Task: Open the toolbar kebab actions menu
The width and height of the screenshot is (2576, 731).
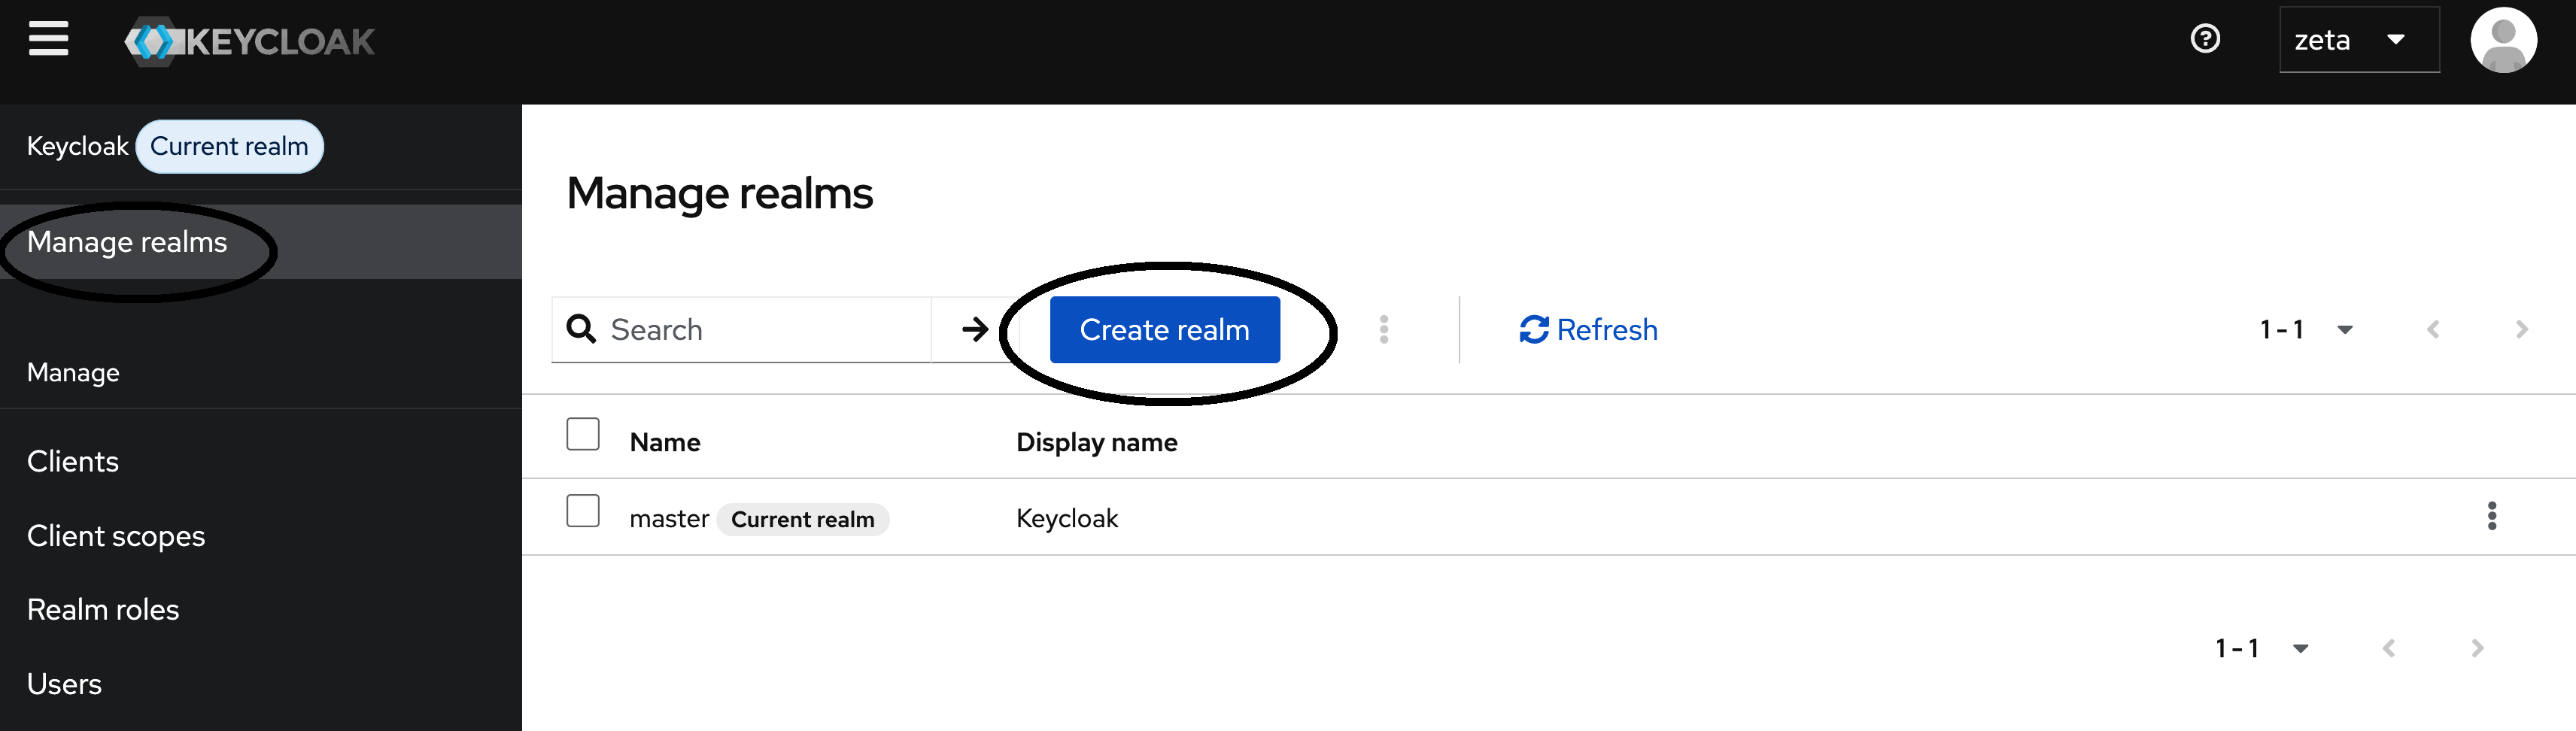Action: [x=1383, y=329]
